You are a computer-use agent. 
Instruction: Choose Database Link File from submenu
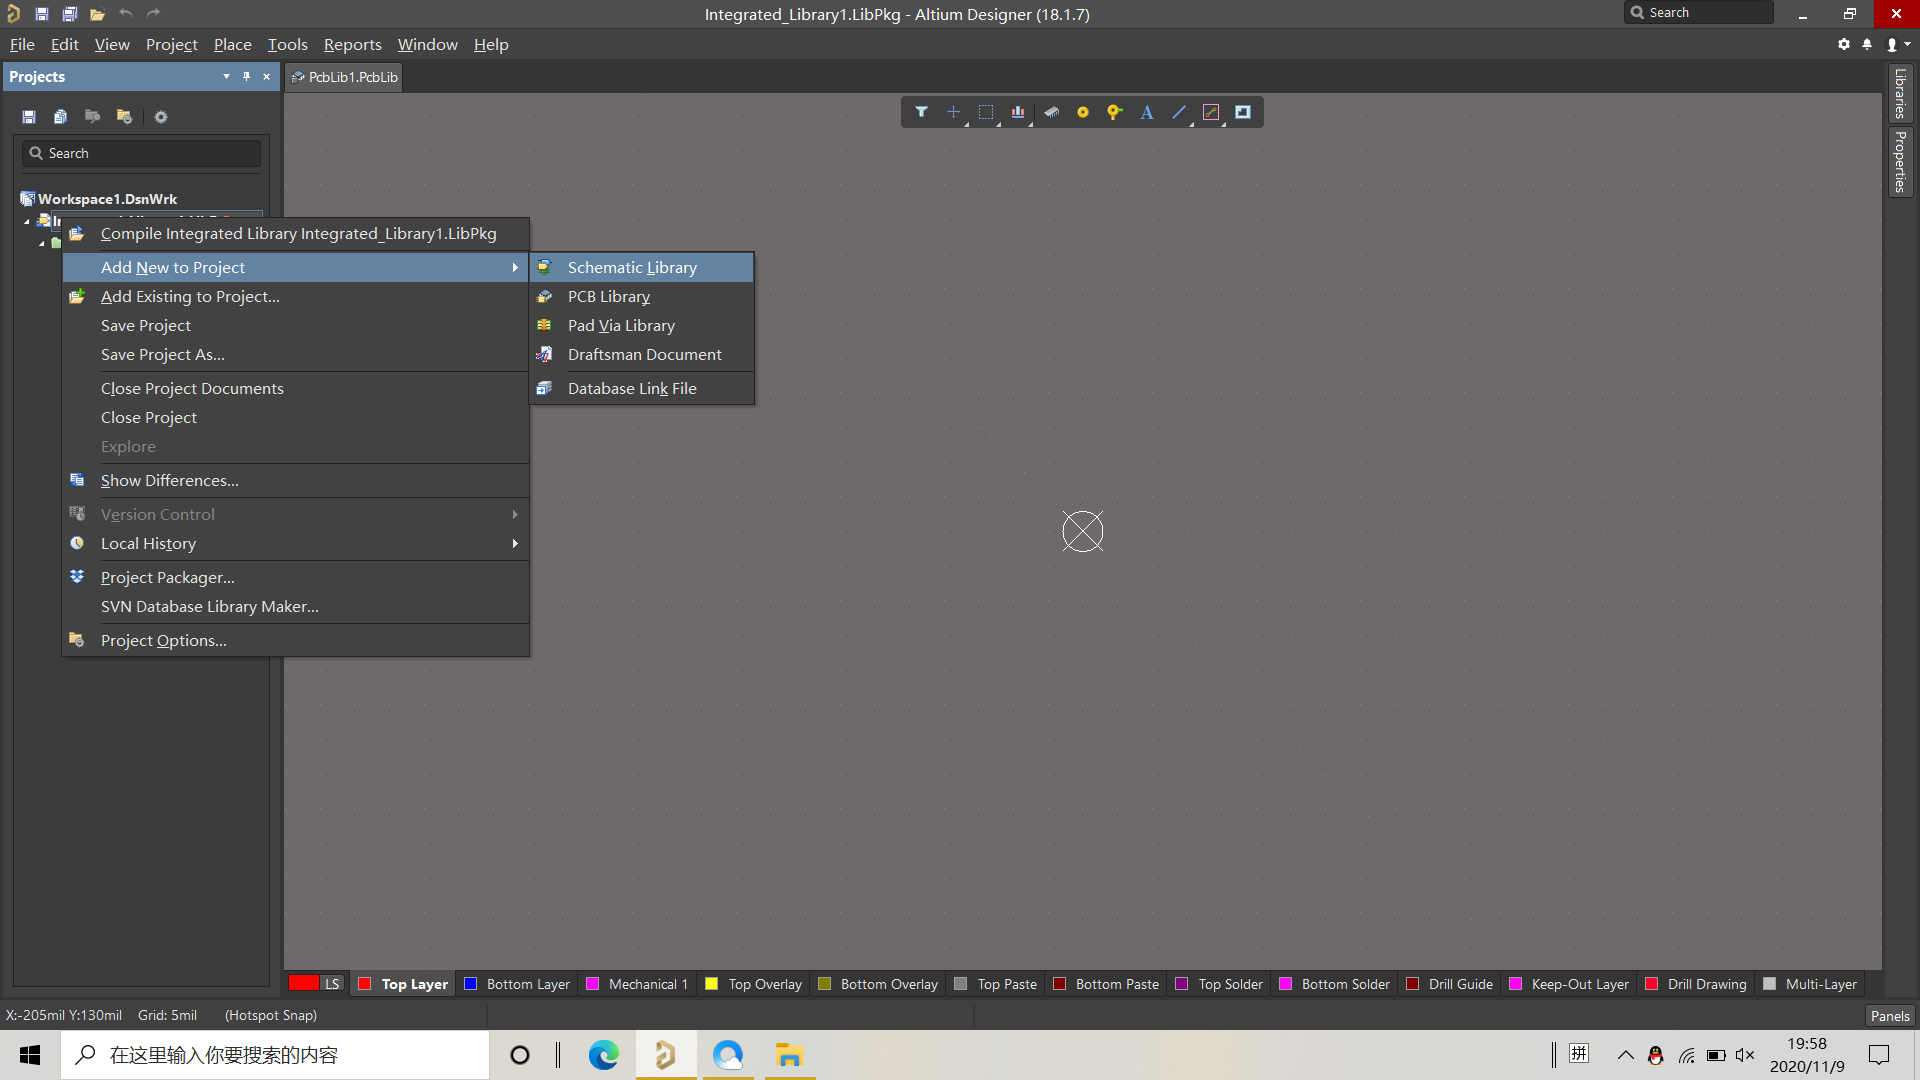642,388
